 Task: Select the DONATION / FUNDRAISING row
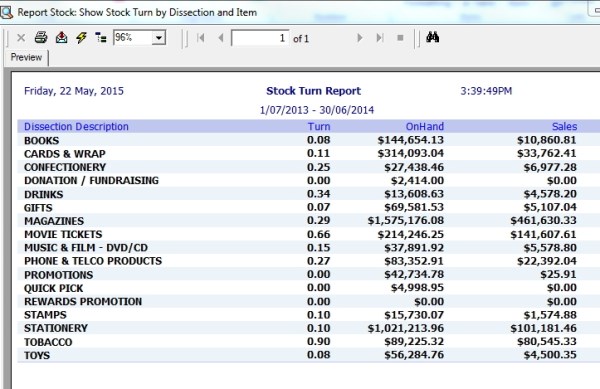(308, 181)
